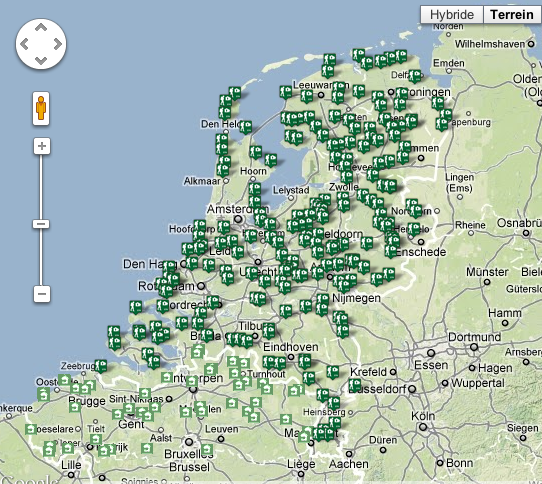Open the light green marker near Roeselare

pyautogui.click(x=31, y=429)
